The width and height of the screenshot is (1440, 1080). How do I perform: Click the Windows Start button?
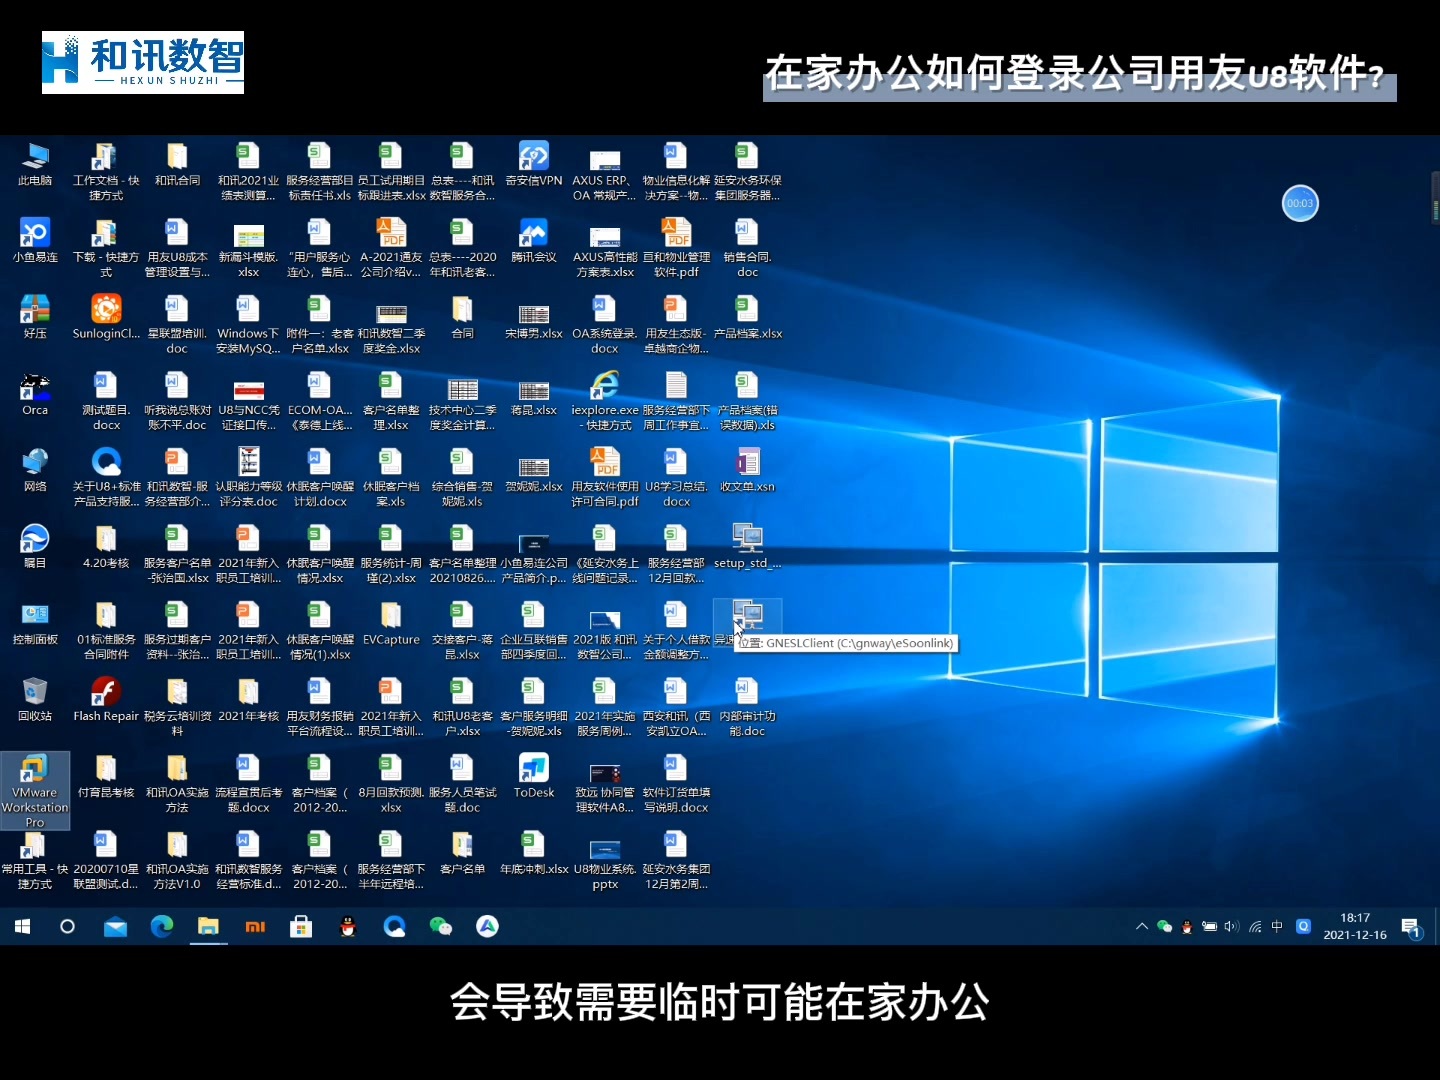pyautogui.click(x=22, y=927)
